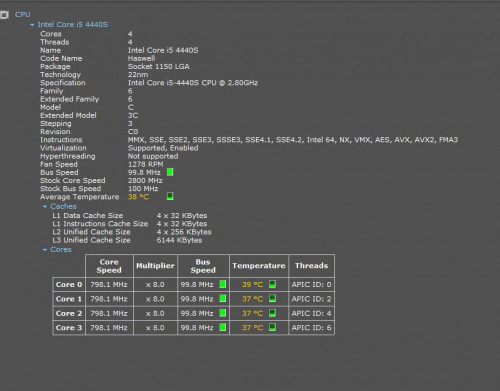Screen dimensions: 500x391
Task: Click Core 3 temperature graph icon
Action: coord(272,327)
